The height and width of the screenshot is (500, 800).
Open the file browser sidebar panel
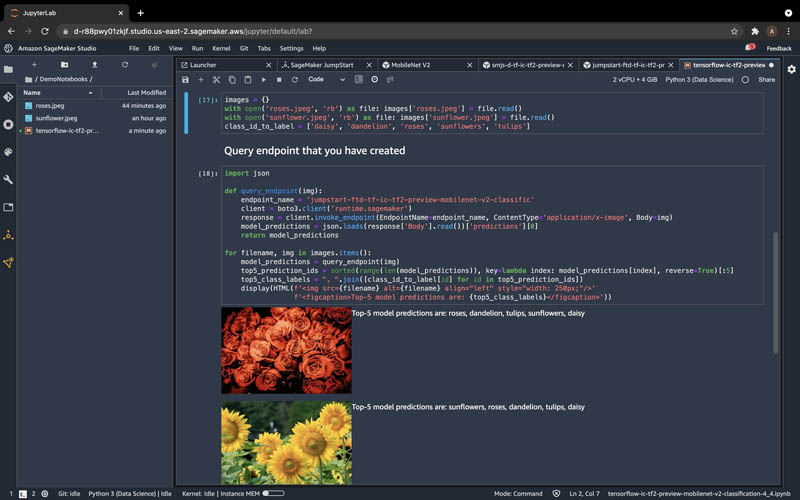point(8,69)
